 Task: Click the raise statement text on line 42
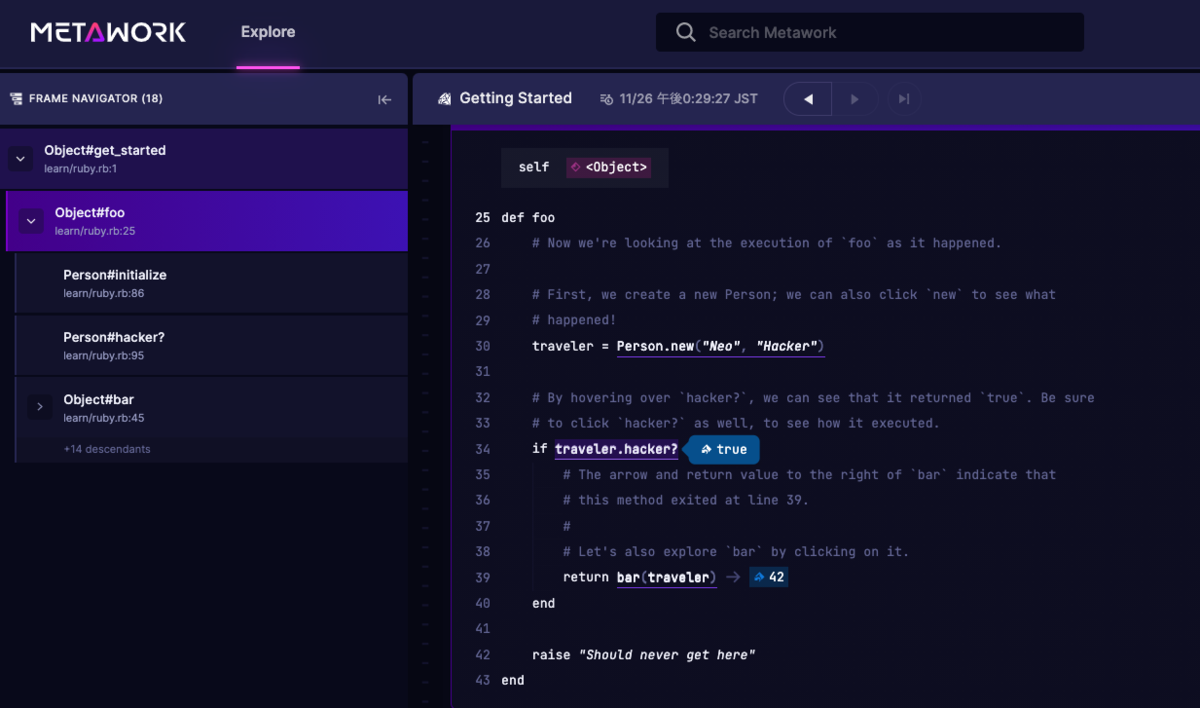(x=644, y=654)
